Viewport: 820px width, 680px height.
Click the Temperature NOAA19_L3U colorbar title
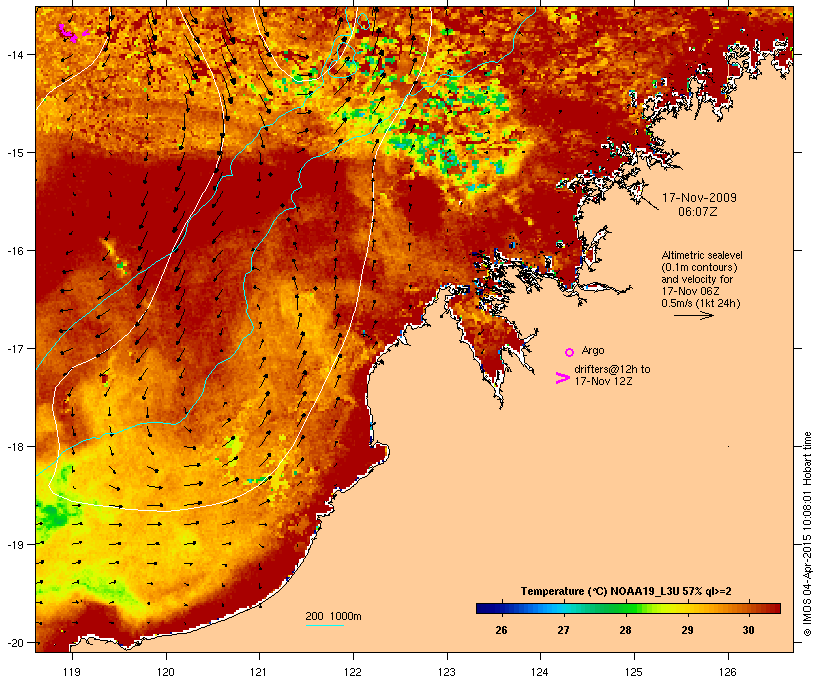(626, 591)
